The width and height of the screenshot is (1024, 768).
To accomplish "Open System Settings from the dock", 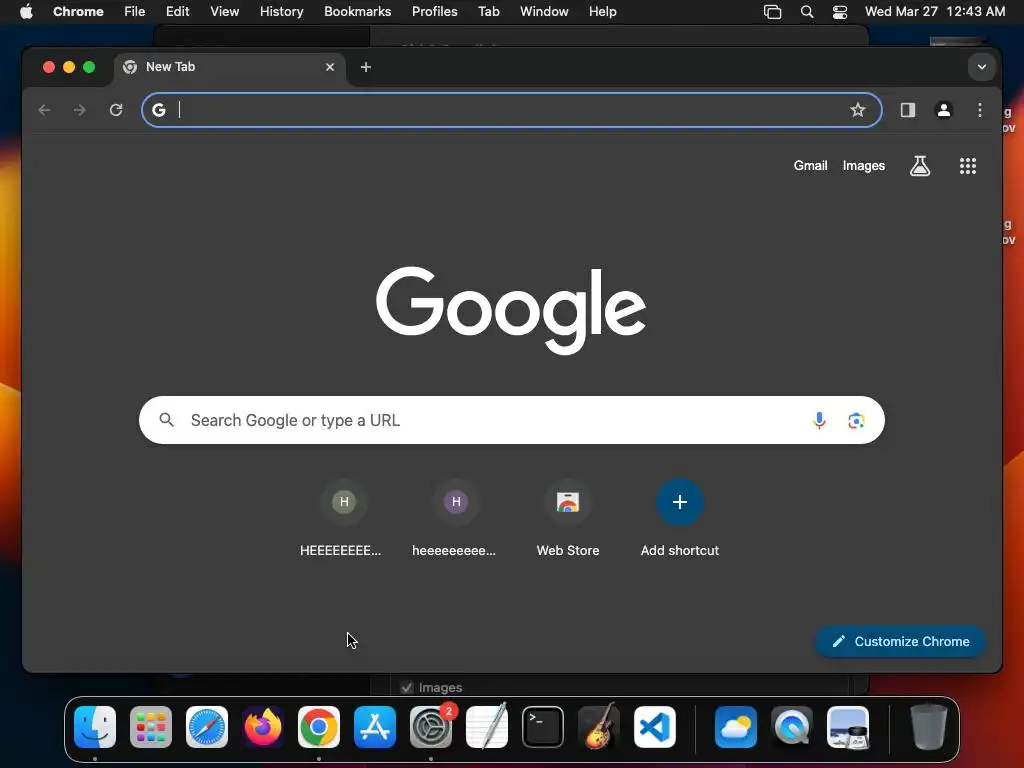I will point(431,727).
